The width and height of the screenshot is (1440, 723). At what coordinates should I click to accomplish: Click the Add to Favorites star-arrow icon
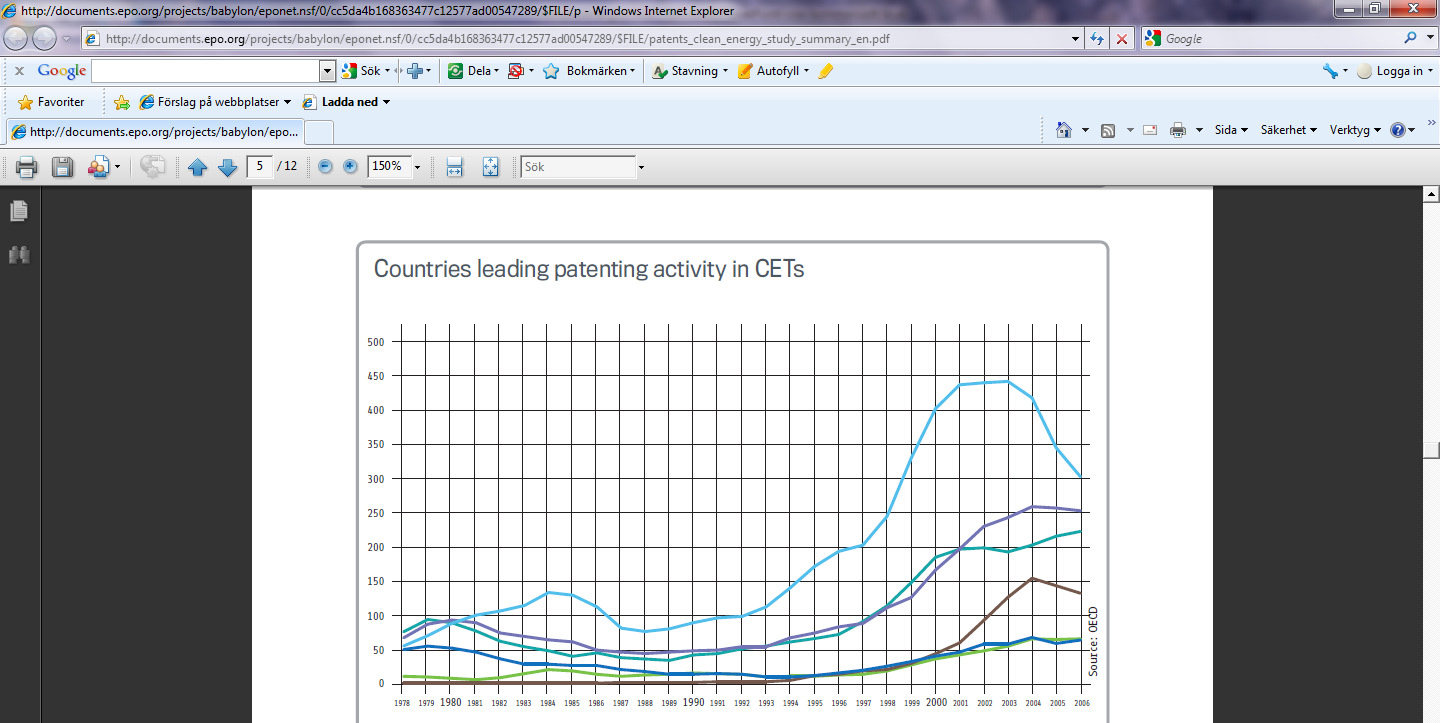[122, 102]
